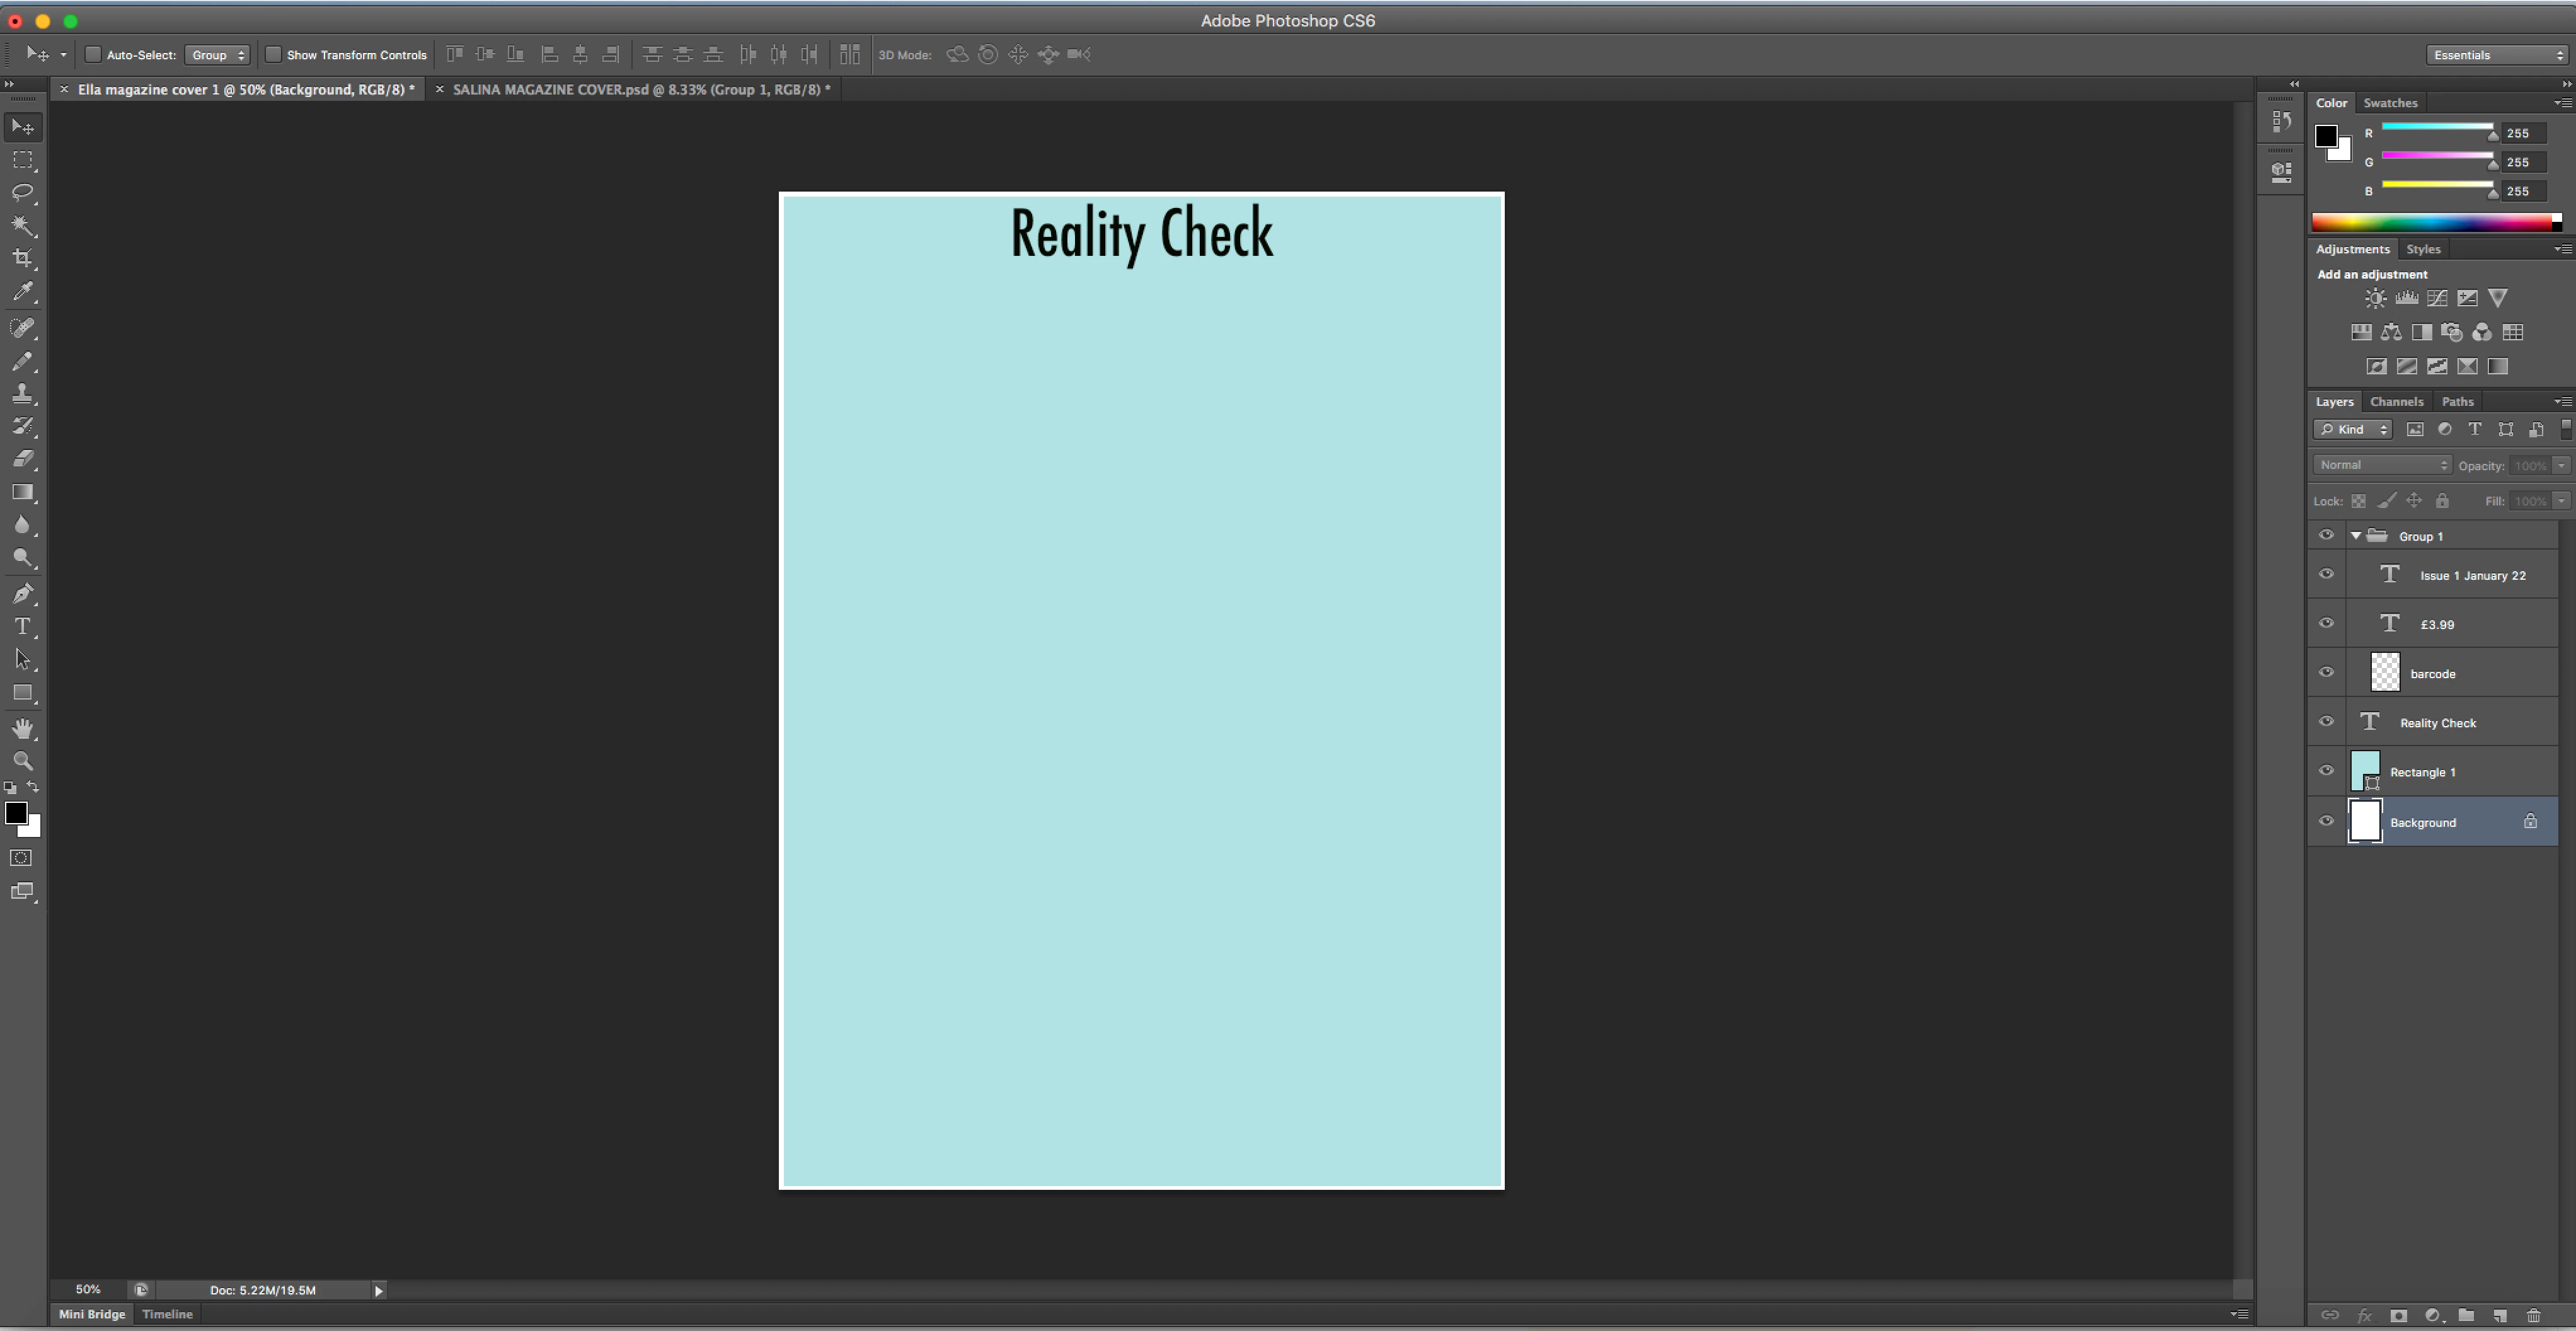Switch to the Channels tab
The height and width of the screenshot is (1331, 2576).
click(2396, 402)
